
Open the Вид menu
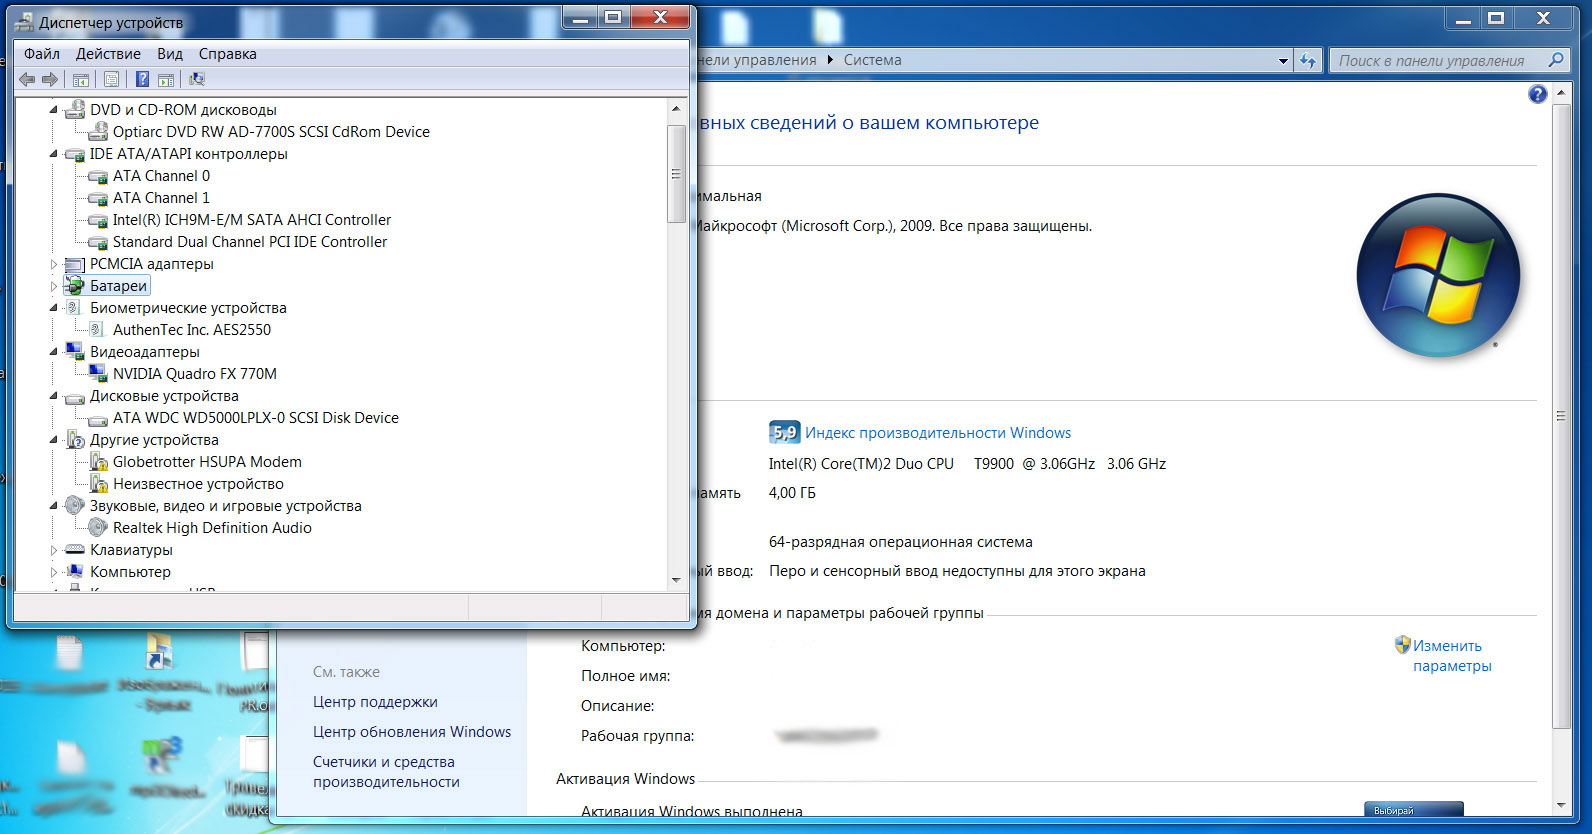(x=170, y=54)
